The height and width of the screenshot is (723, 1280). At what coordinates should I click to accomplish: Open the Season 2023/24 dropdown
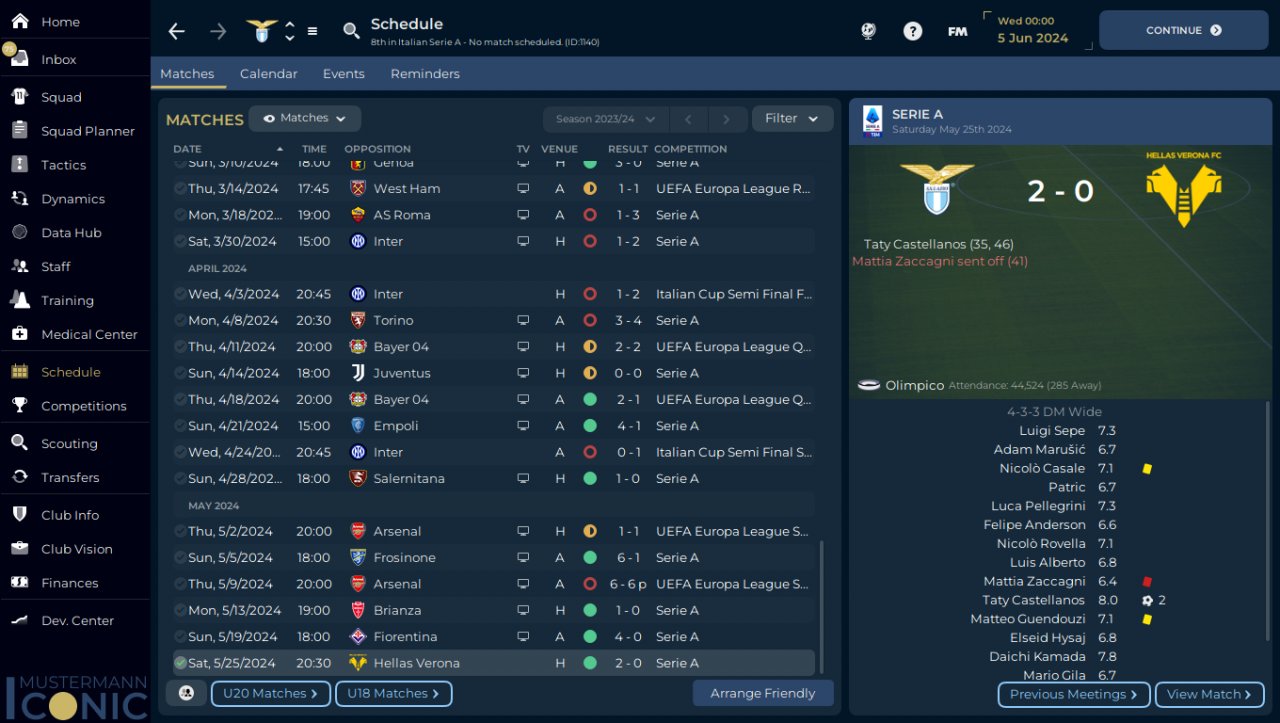pyautogui.click(x=605, y=119)
